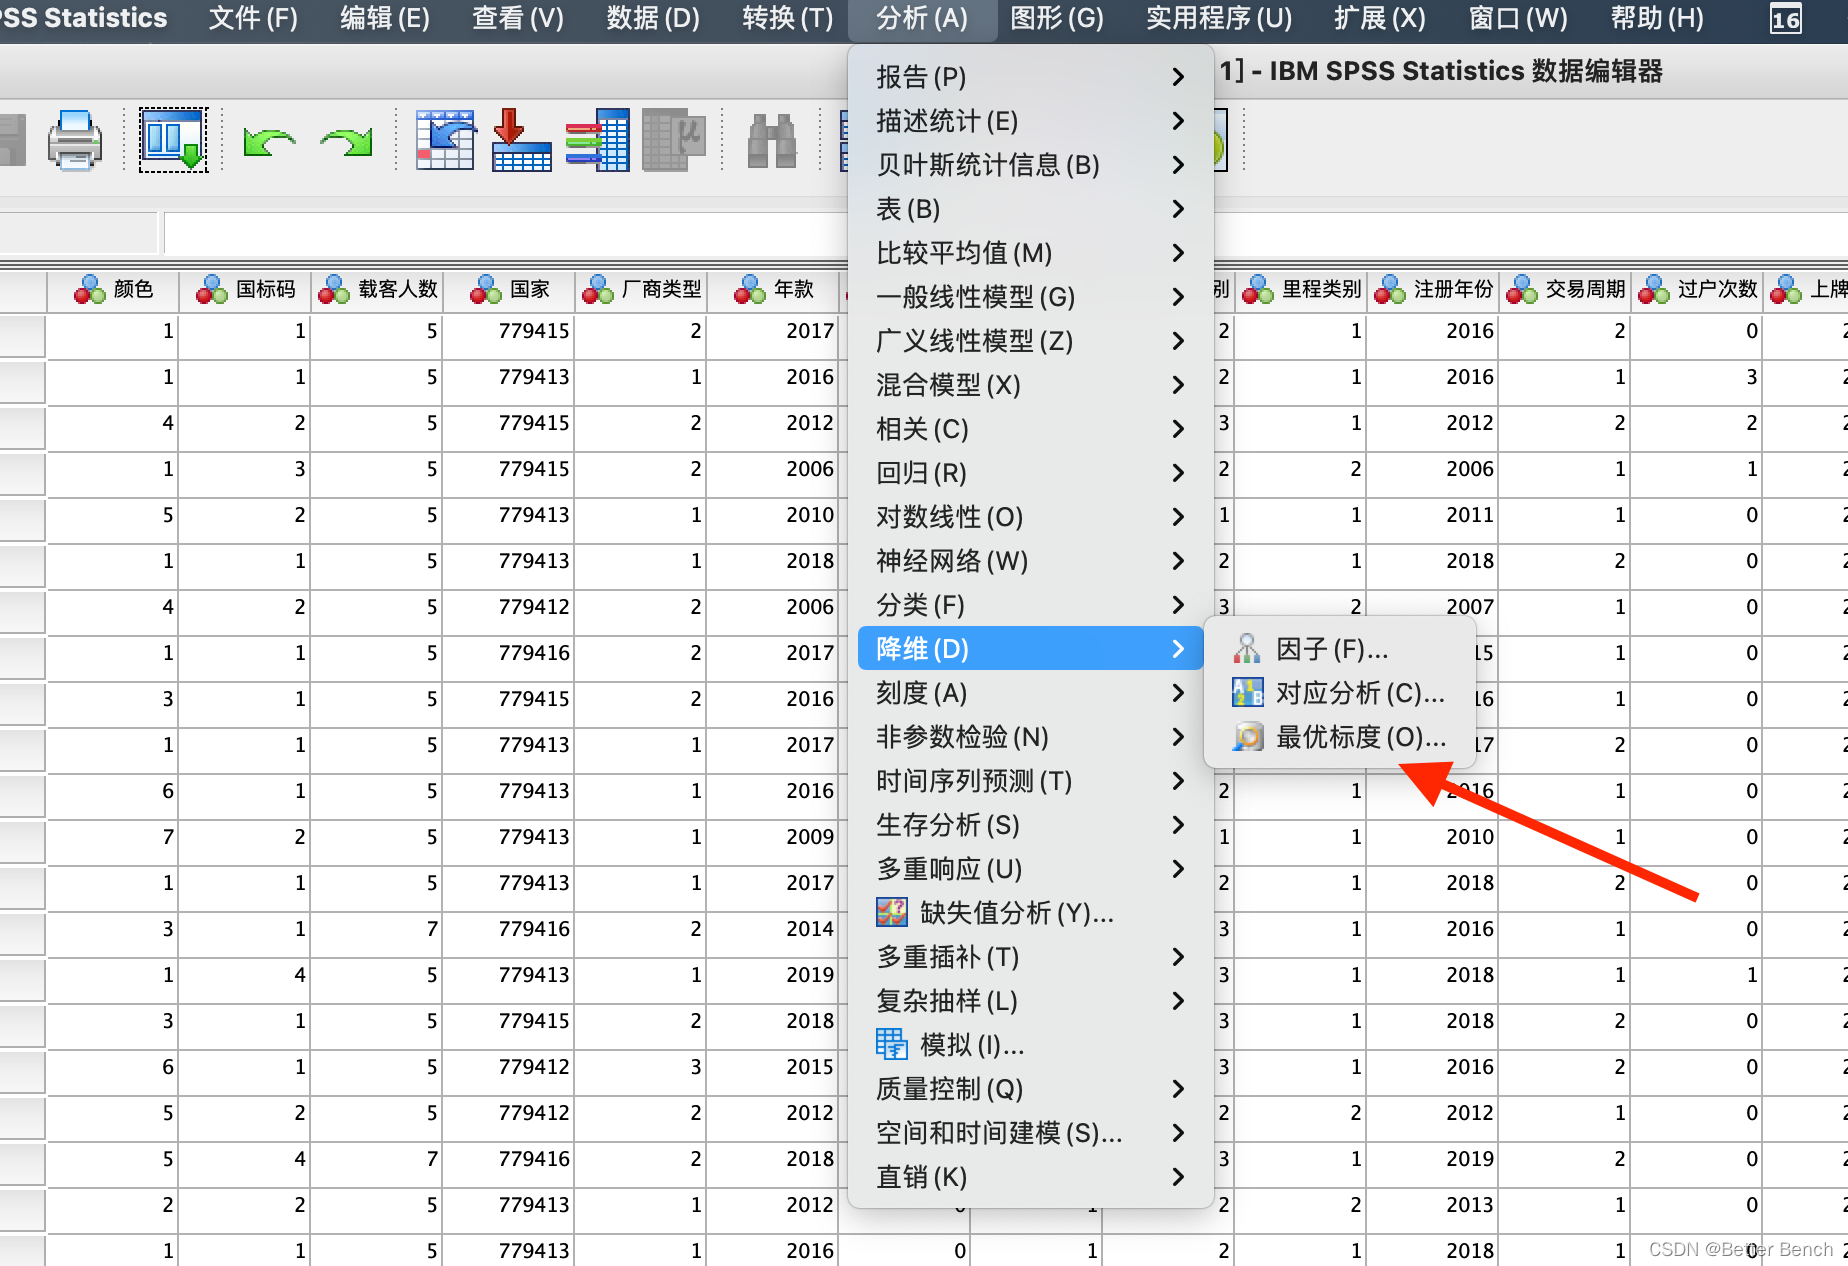Select 多重插补 (T) menu entry
This screenshot has width=1848, height=1266.
tap(1029, 957)
